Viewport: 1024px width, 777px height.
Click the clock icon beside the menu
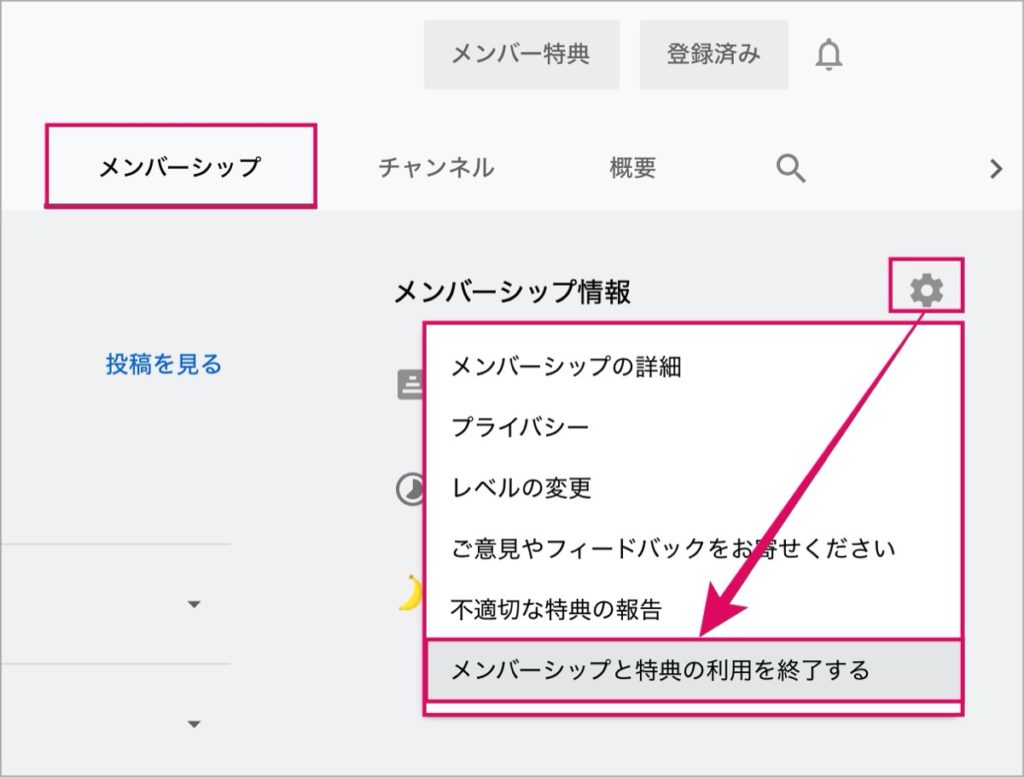[x=411, y=489]
